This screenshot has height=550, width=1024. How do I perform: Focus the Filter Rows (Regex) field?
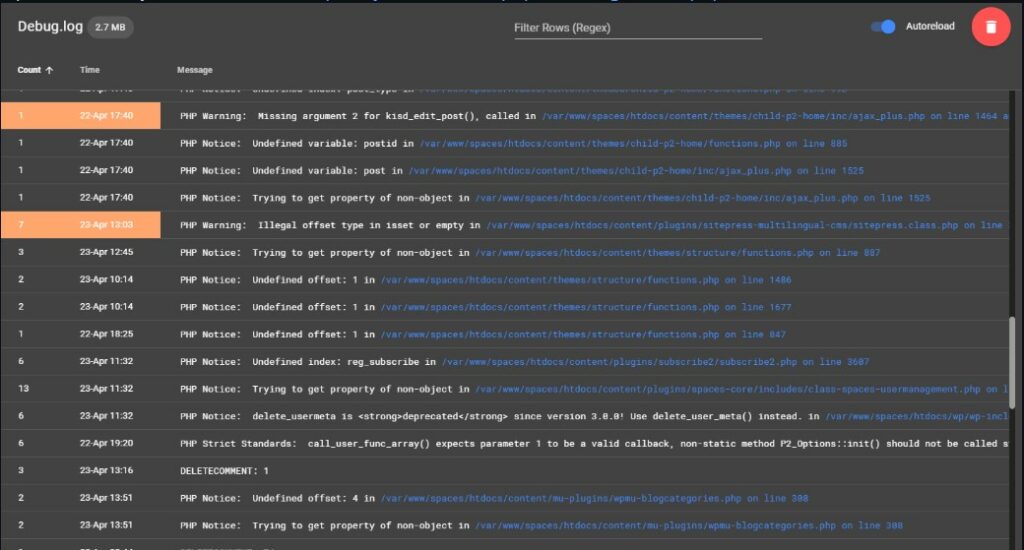click(x=637, y=28)
